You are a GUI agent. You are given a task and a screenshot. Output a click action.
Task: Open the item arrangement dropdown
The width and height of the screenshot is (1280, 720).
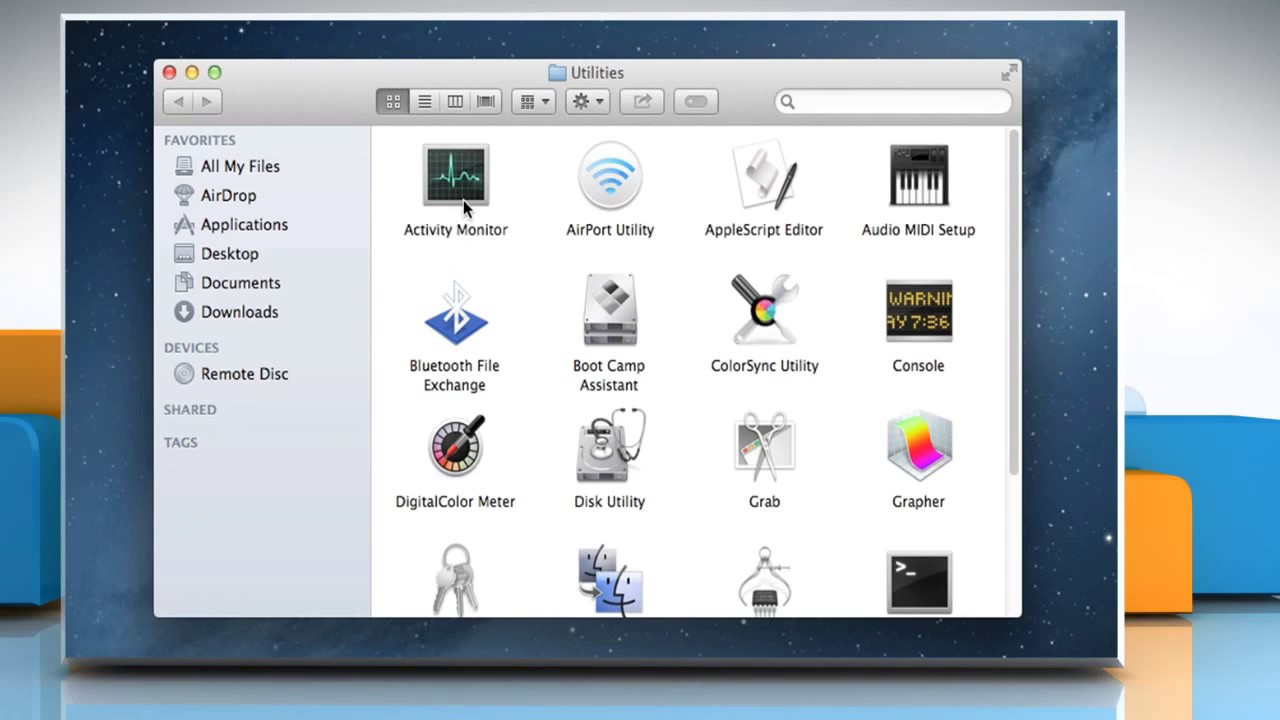point(534,101)
